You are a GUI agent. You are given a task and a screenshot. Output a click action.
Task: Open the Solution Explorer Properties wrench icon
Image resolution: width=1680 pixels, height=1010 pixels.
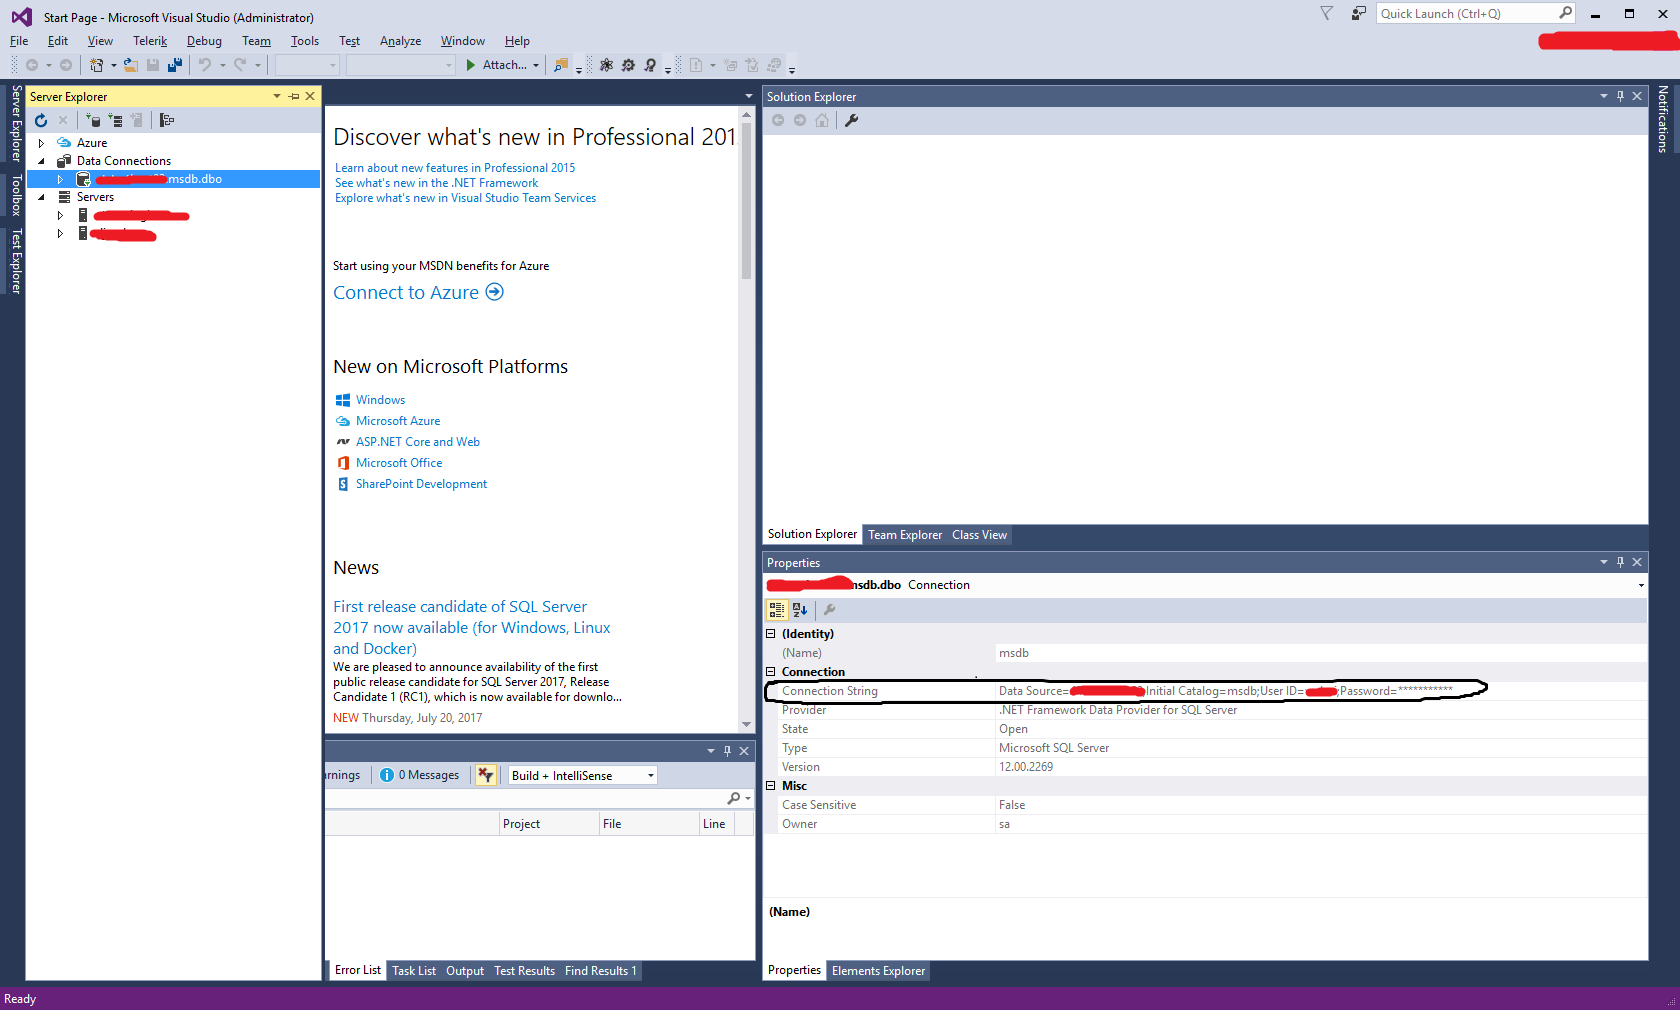pyautogui.click(x=852, y=120)
